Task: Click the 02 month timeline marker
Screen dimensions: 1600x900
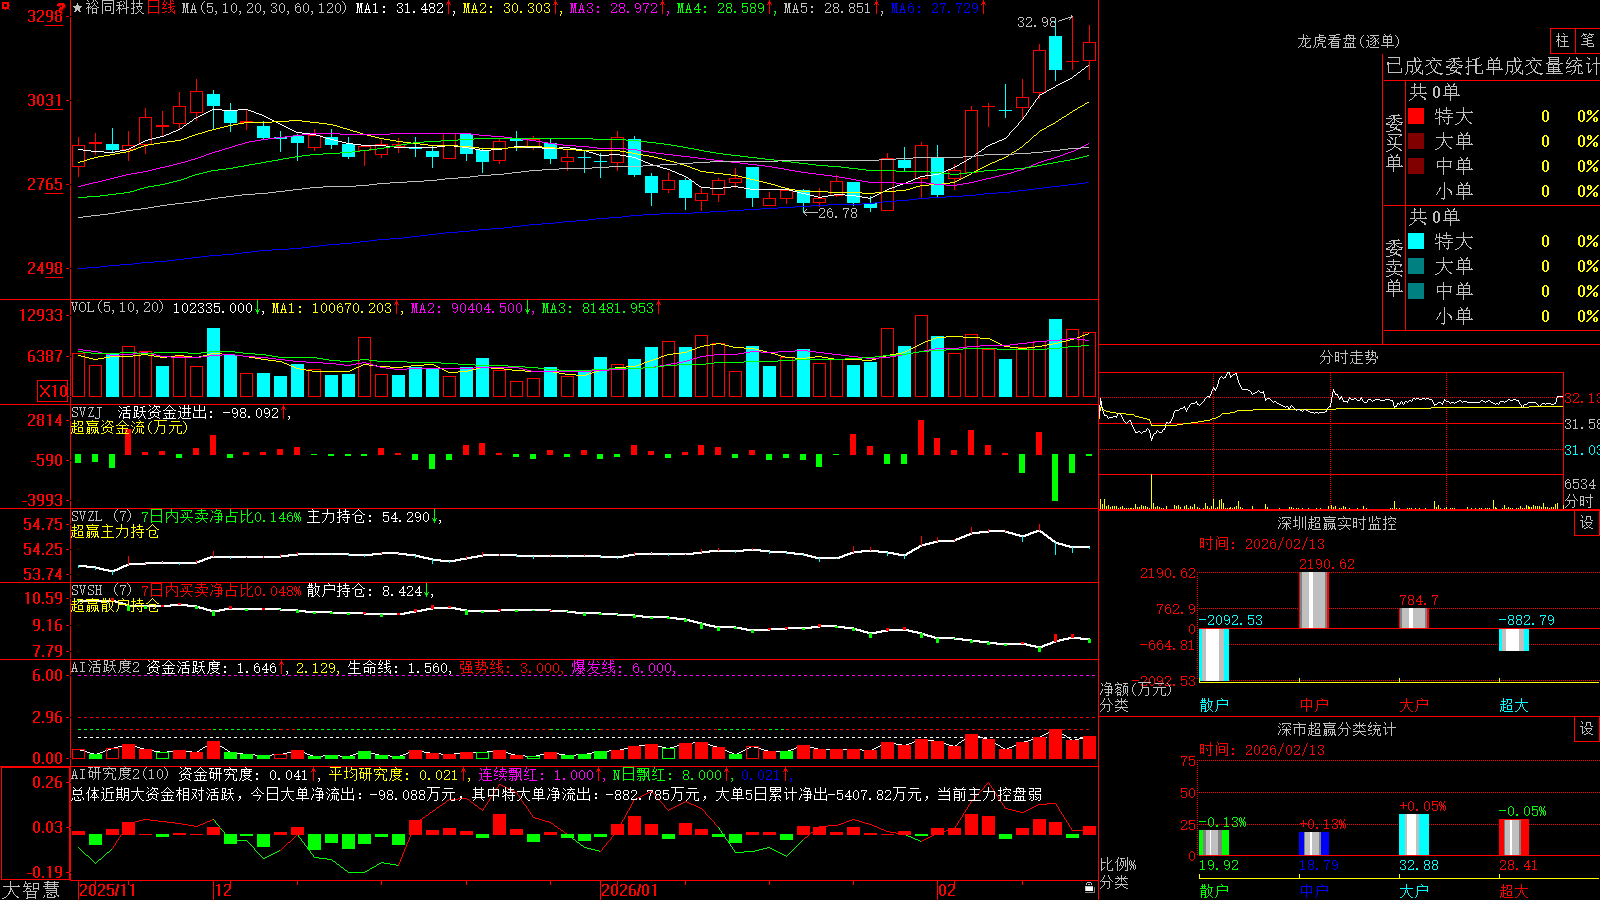Action: [947, 890]
